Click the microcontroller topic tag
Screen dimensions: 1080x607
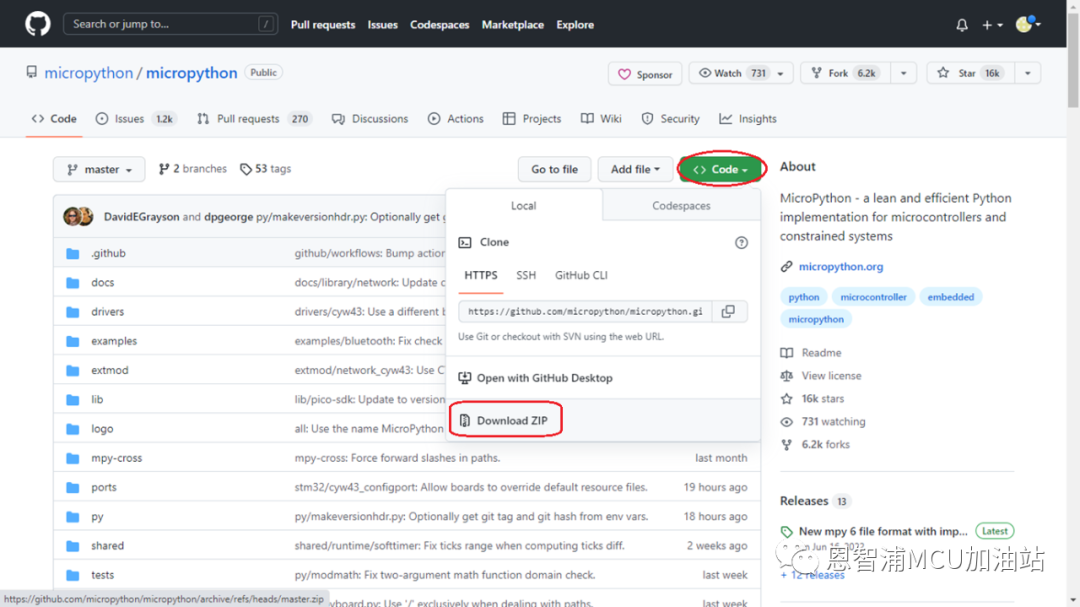873,297
